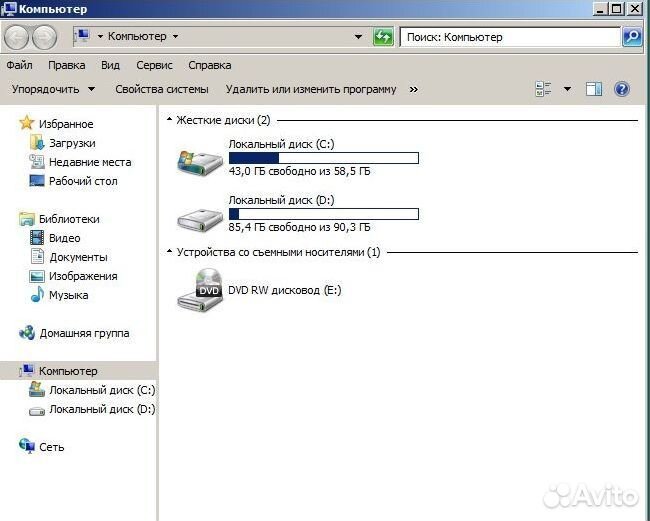Screen dimensions: 650x521
Task: Click the green refresh button
Action: click(x=383, y=37)
